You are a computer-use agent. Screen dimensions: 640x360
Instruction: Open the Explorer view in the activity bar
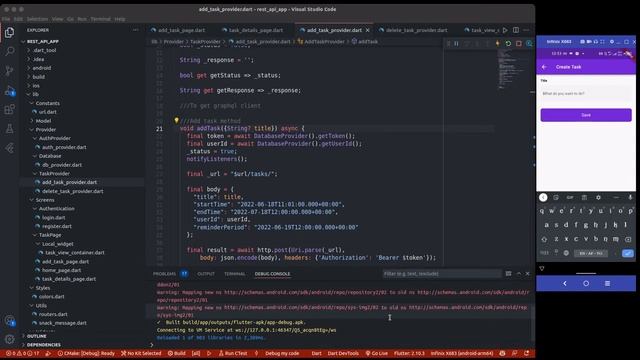pyautogui.click(x=9, y=32)
